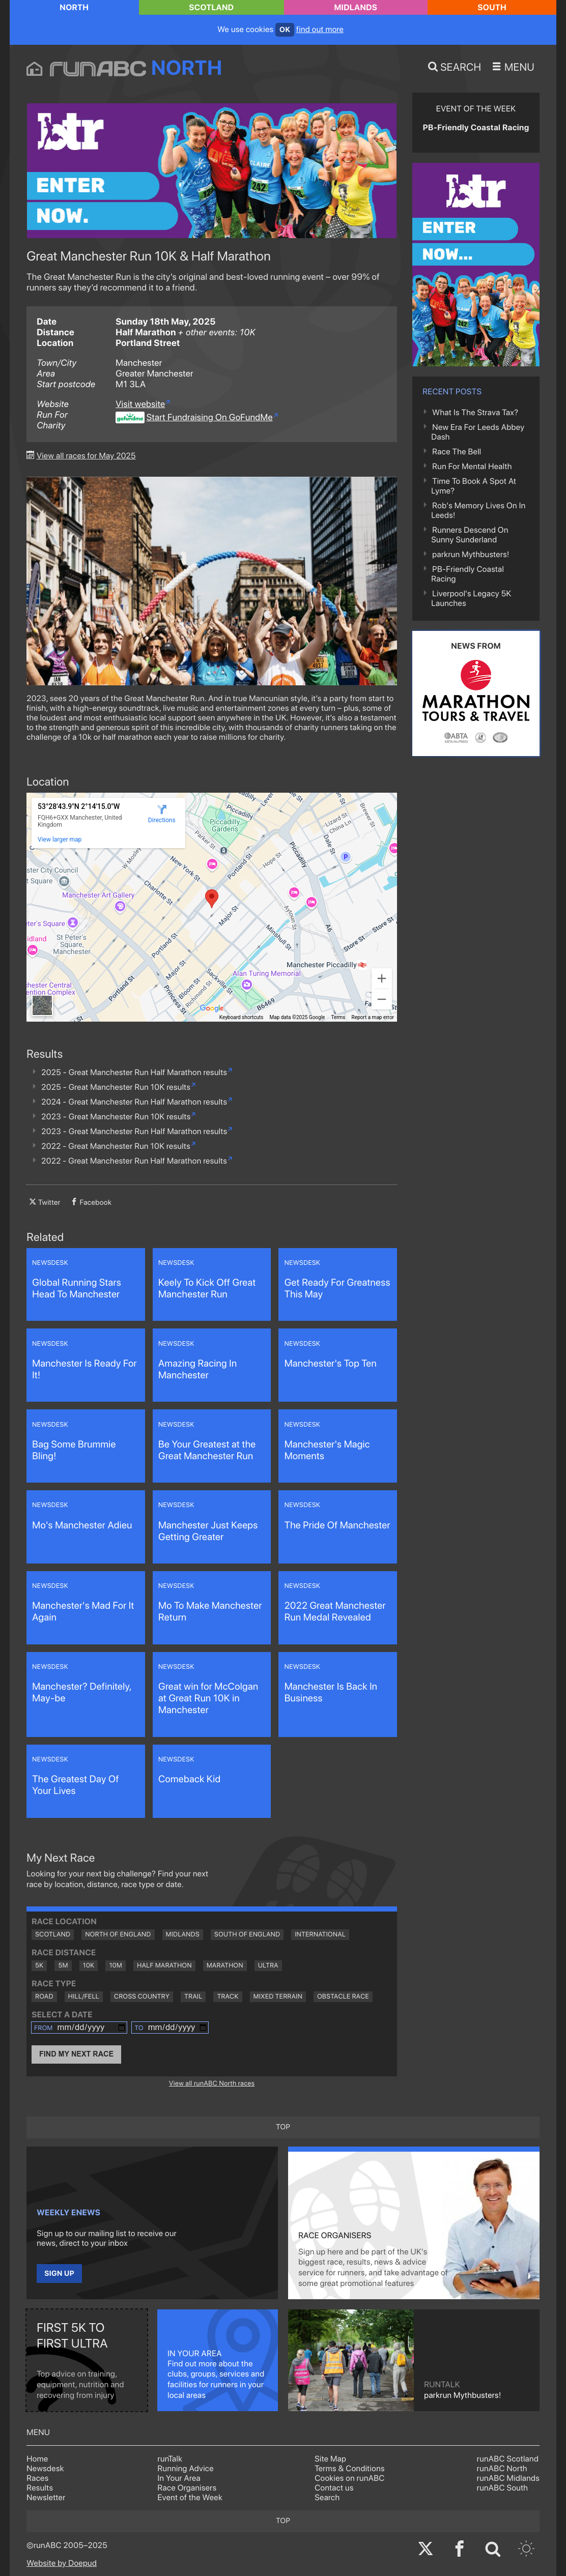This screenshot has width=566, height=2576.
Task: Open footer X social icon
Action: 425,2548
